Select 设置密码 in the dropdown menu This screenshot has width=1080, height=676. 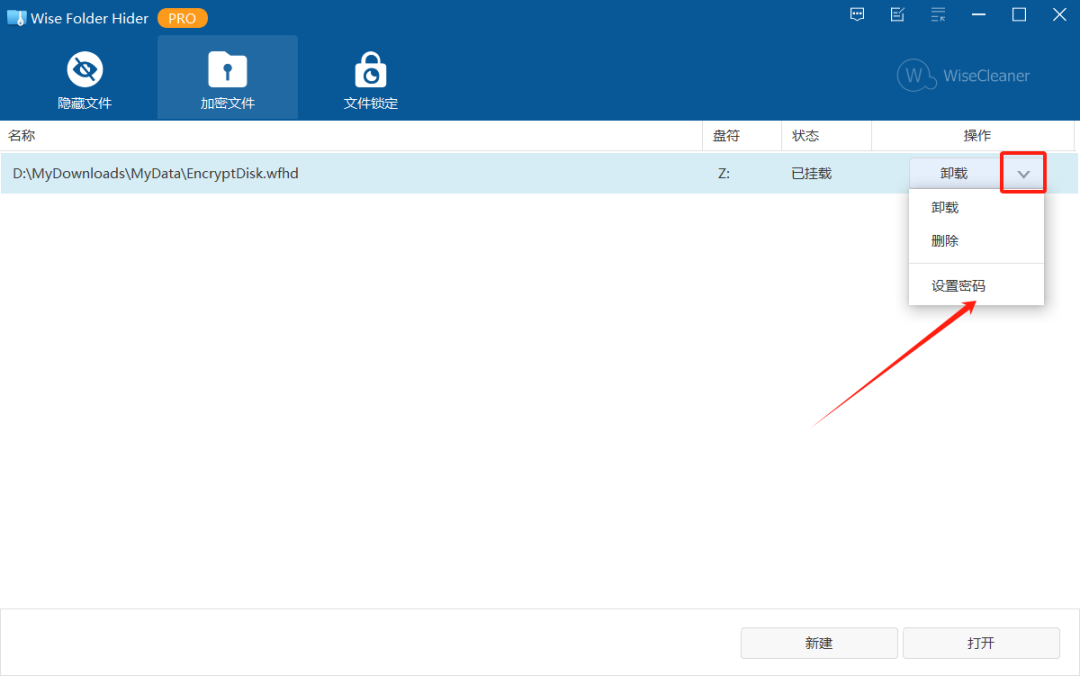(x=976, y=285)
